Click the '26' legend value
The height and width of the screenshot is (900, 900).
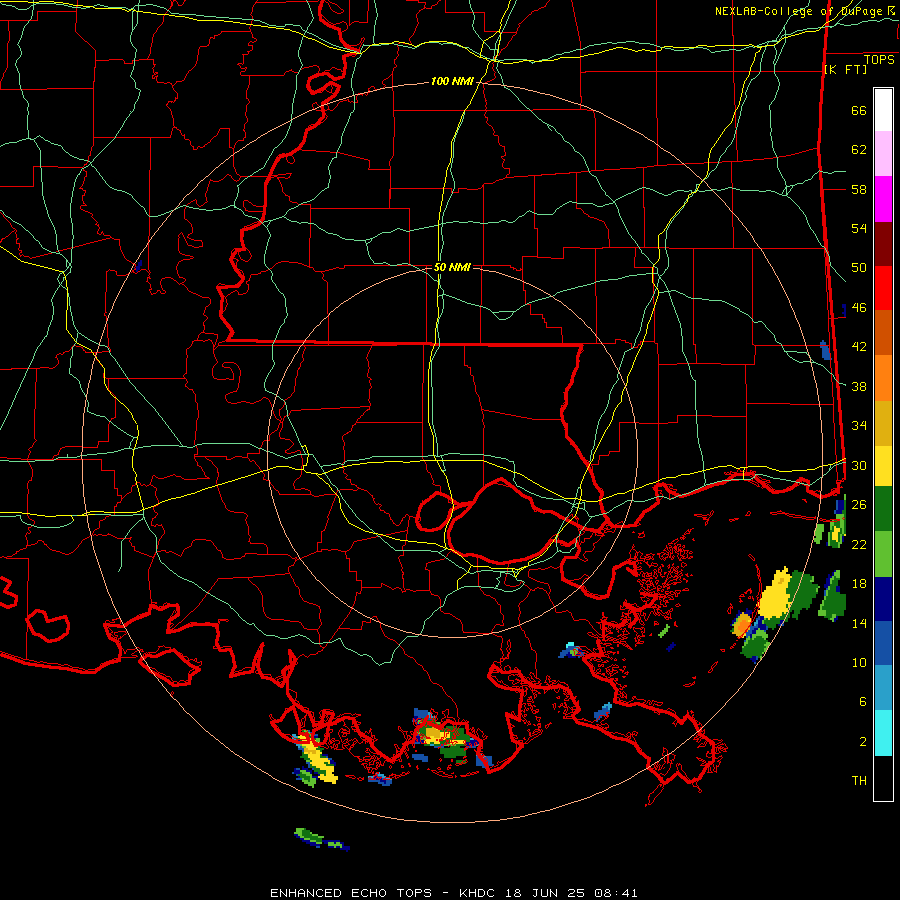[859, 505]
